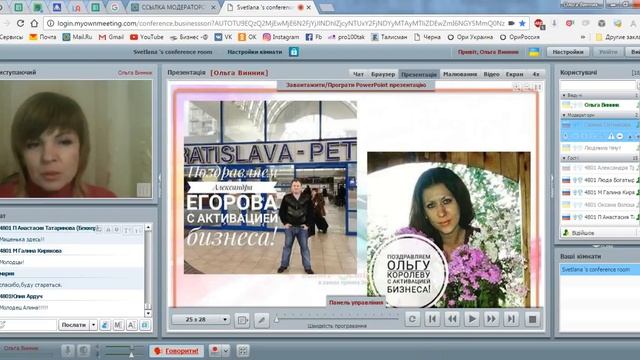Switch to the Малювання tab
Image resolution: width=640 pixels, height=360 pixels.
click(x=460, y=74)
